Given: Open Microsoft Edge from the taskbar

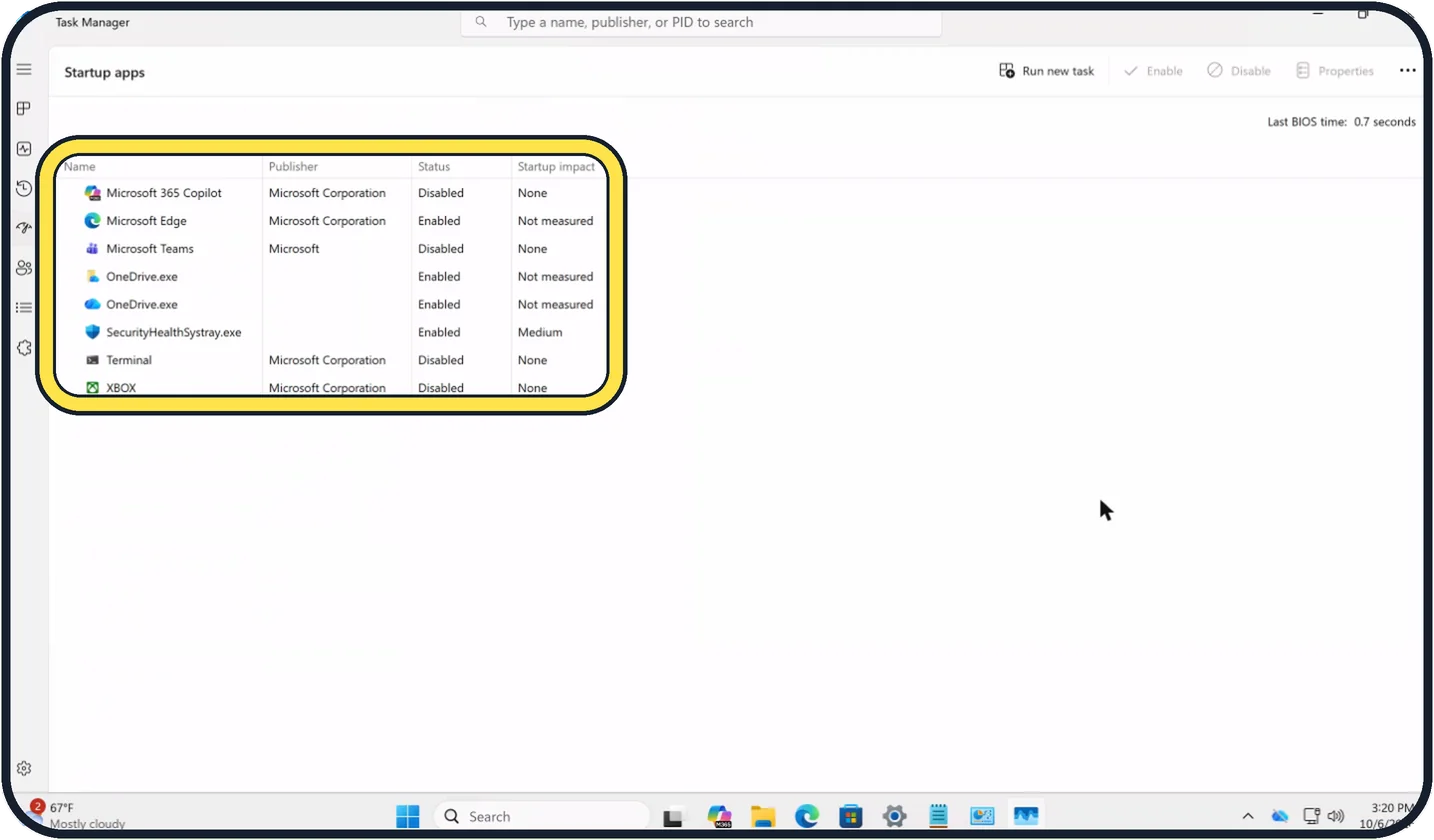Looking at the screenshot, I should (807, 816).
